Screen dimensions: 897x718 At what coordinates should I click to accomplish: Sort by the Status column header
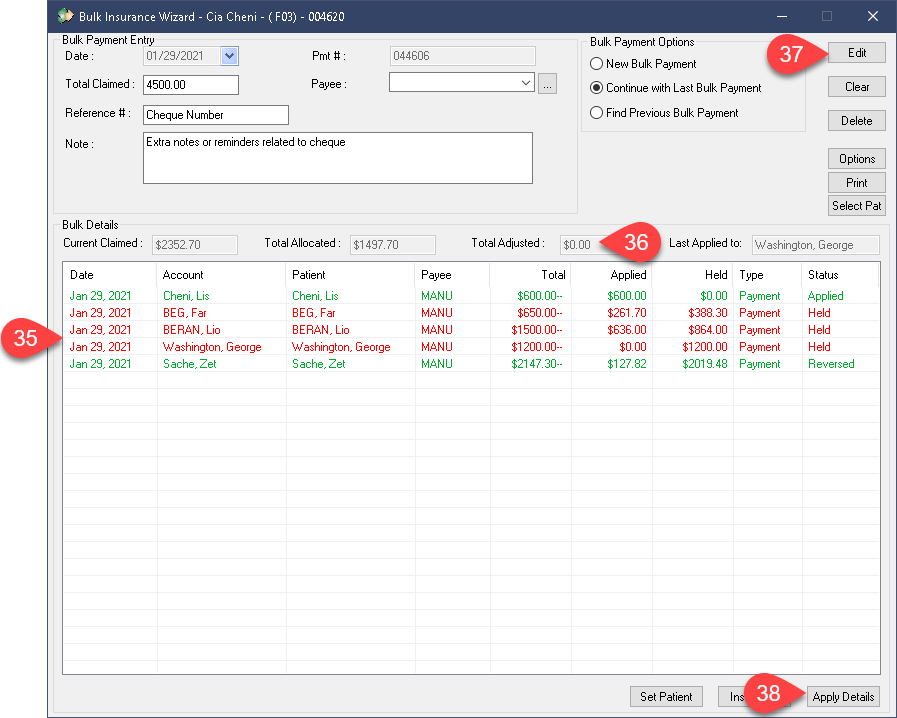pos(840,275)
